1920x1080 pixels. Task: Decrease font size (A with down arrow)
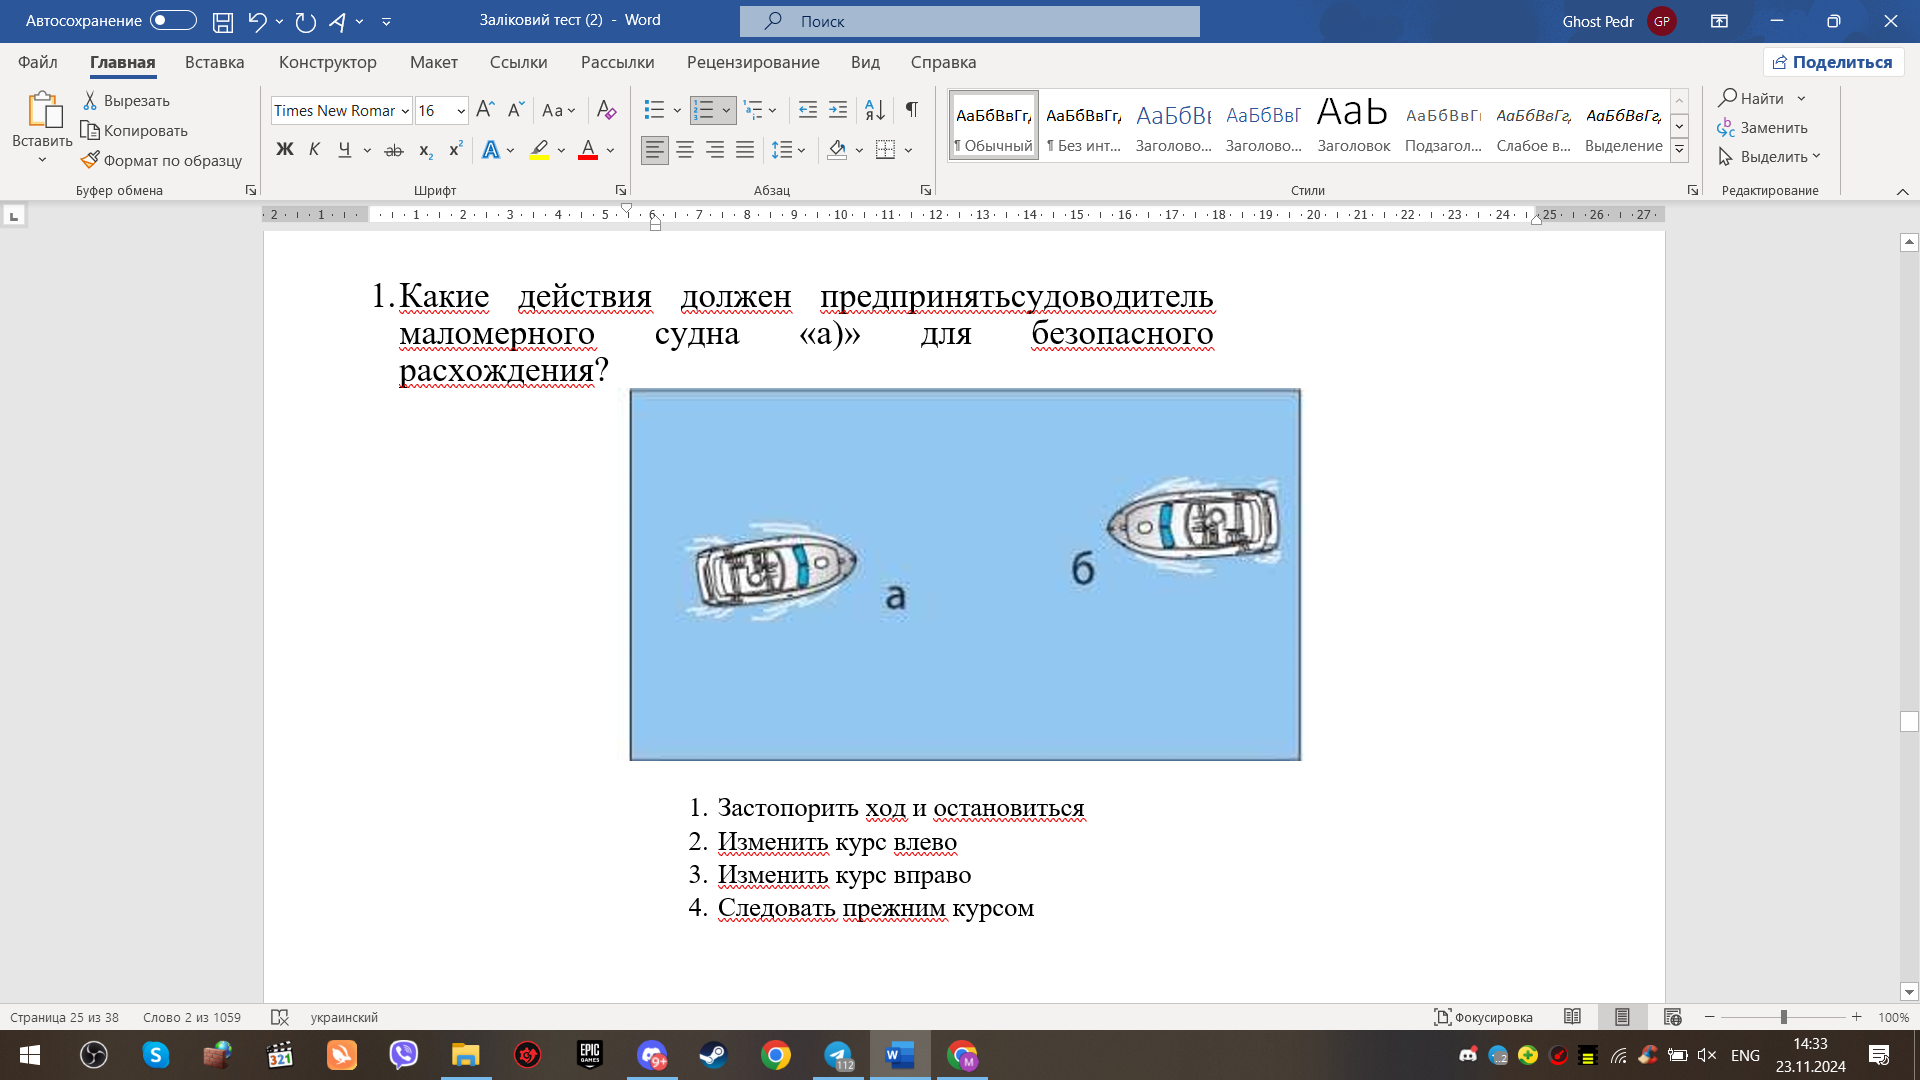click(515, 109)
